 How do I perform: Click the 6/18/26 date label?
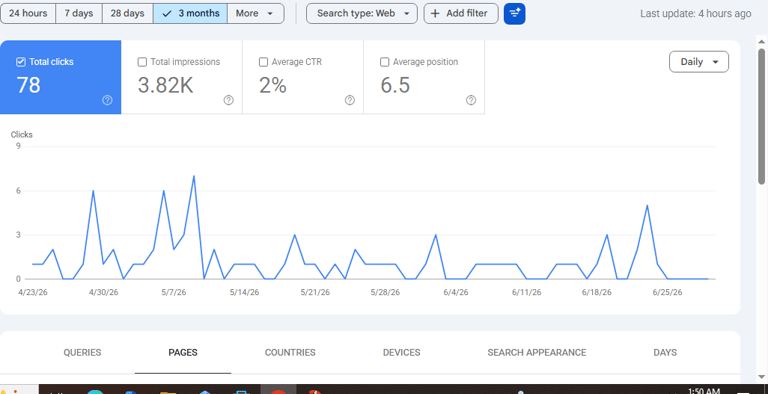coord(597,293)
